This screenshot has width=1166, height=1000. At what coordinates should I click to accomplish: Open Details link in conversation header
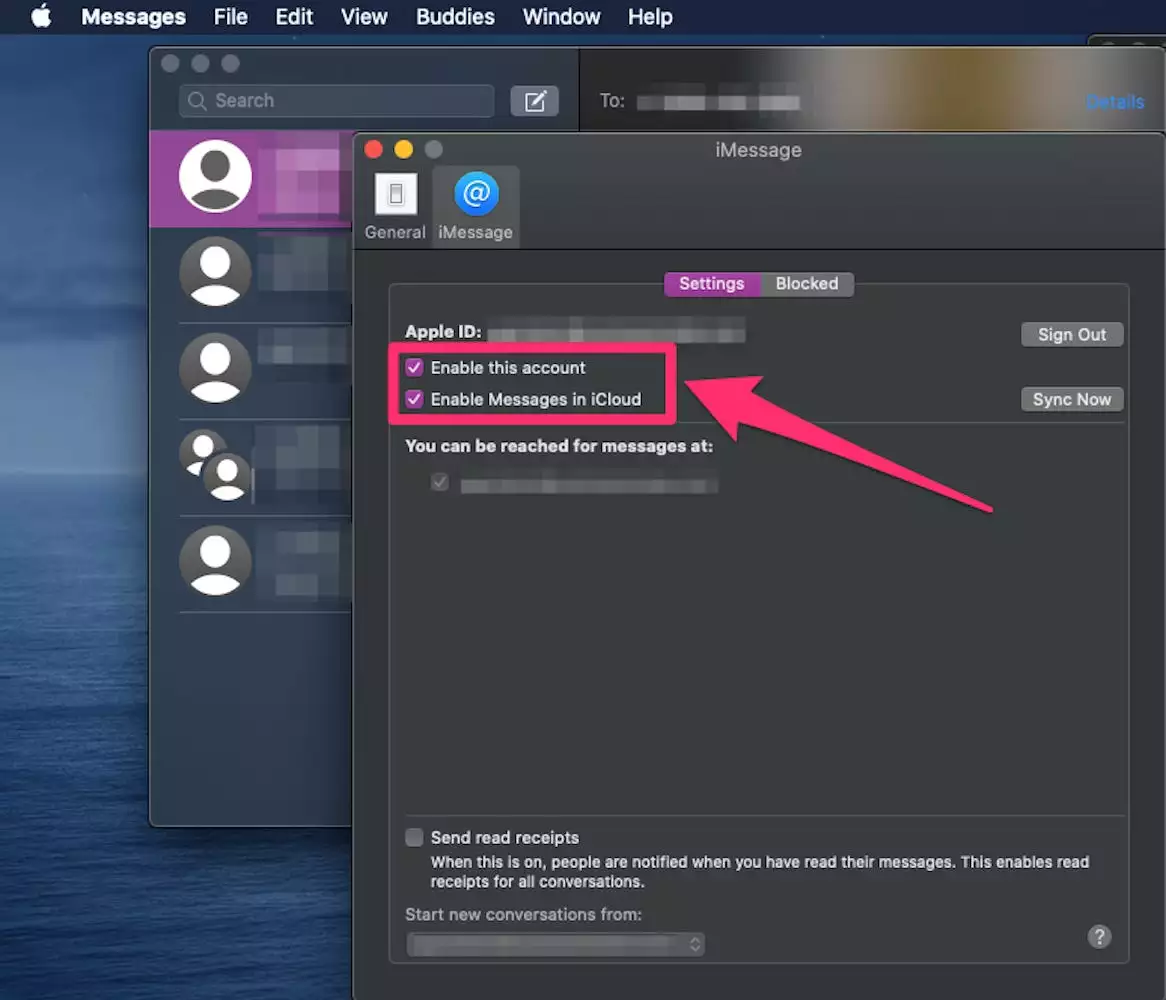1114,102
